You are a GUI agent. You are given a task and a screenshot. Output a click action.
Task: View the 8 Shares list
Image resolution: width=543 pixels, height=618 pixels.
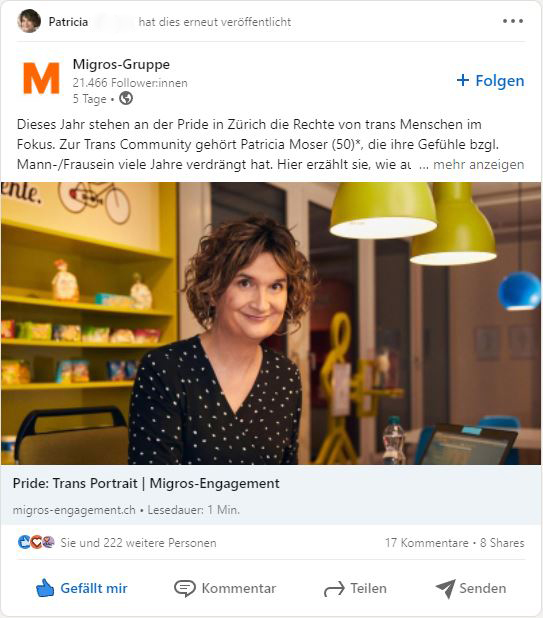coord(502,543)
